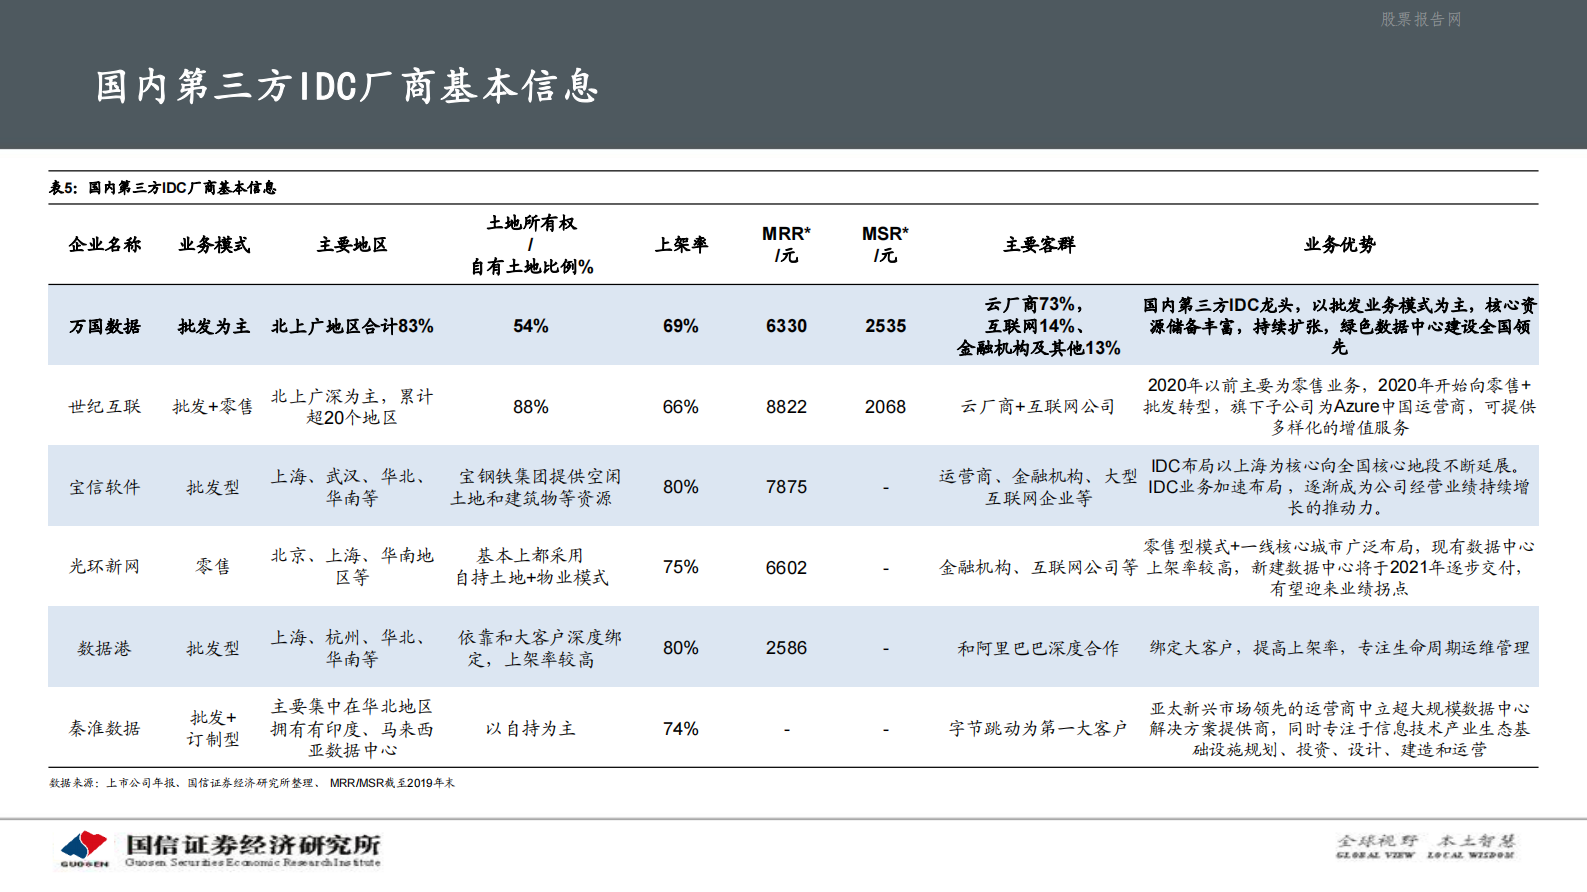Image resolution: width=1587 pixels, height=892 pixels.
Task: Click the 和阿里巴巴深度合作 customer cell
Action: (x=1039, y=648)
